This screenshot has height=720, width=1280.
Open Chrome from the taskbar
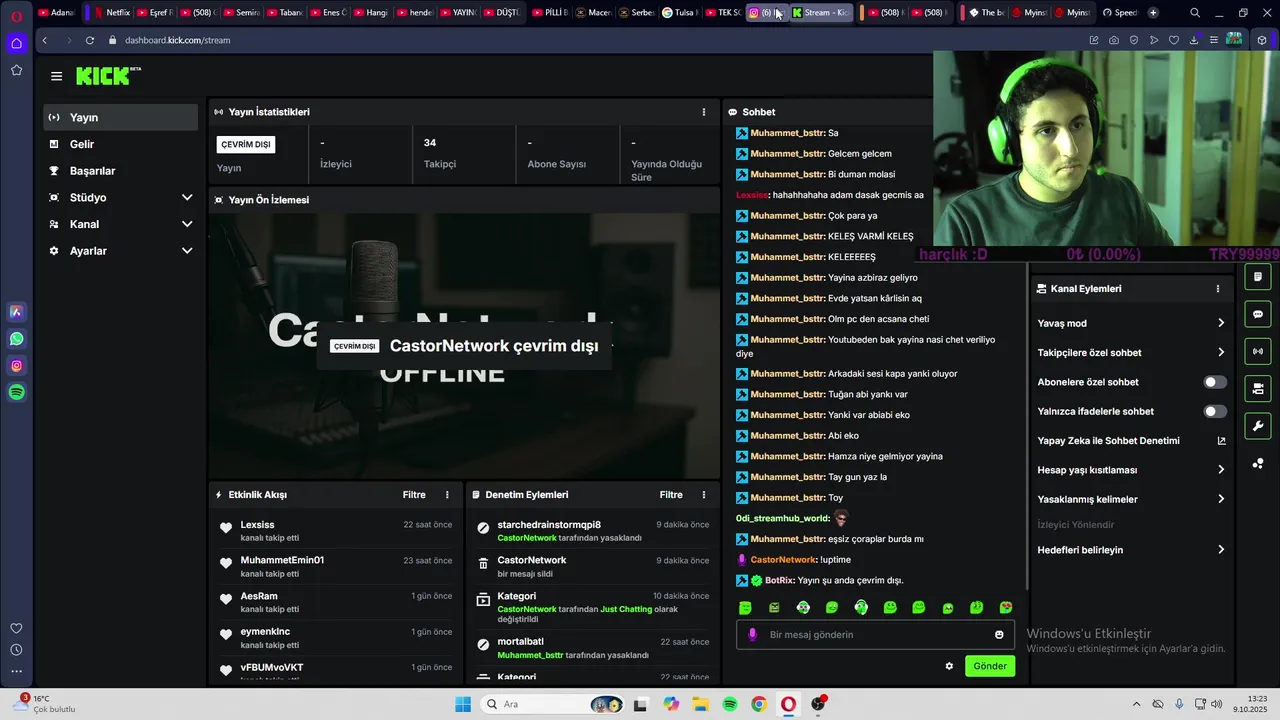point(759,704)
